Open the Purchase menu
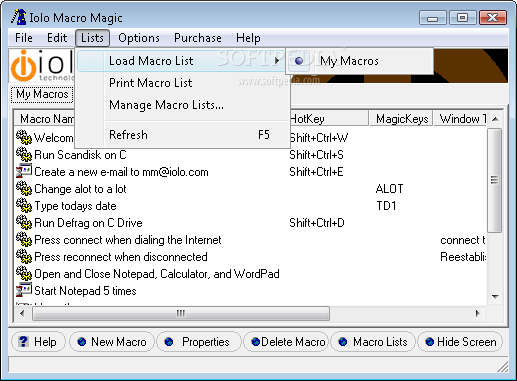517x381 pixels. (x=198, y=38)
